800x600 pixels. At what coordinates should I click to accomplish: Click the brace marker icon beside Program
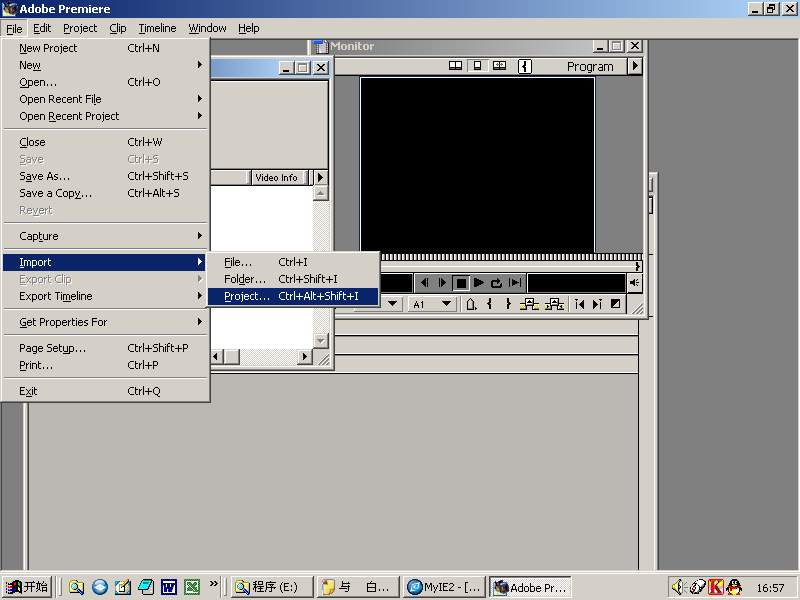pos(525,66)
